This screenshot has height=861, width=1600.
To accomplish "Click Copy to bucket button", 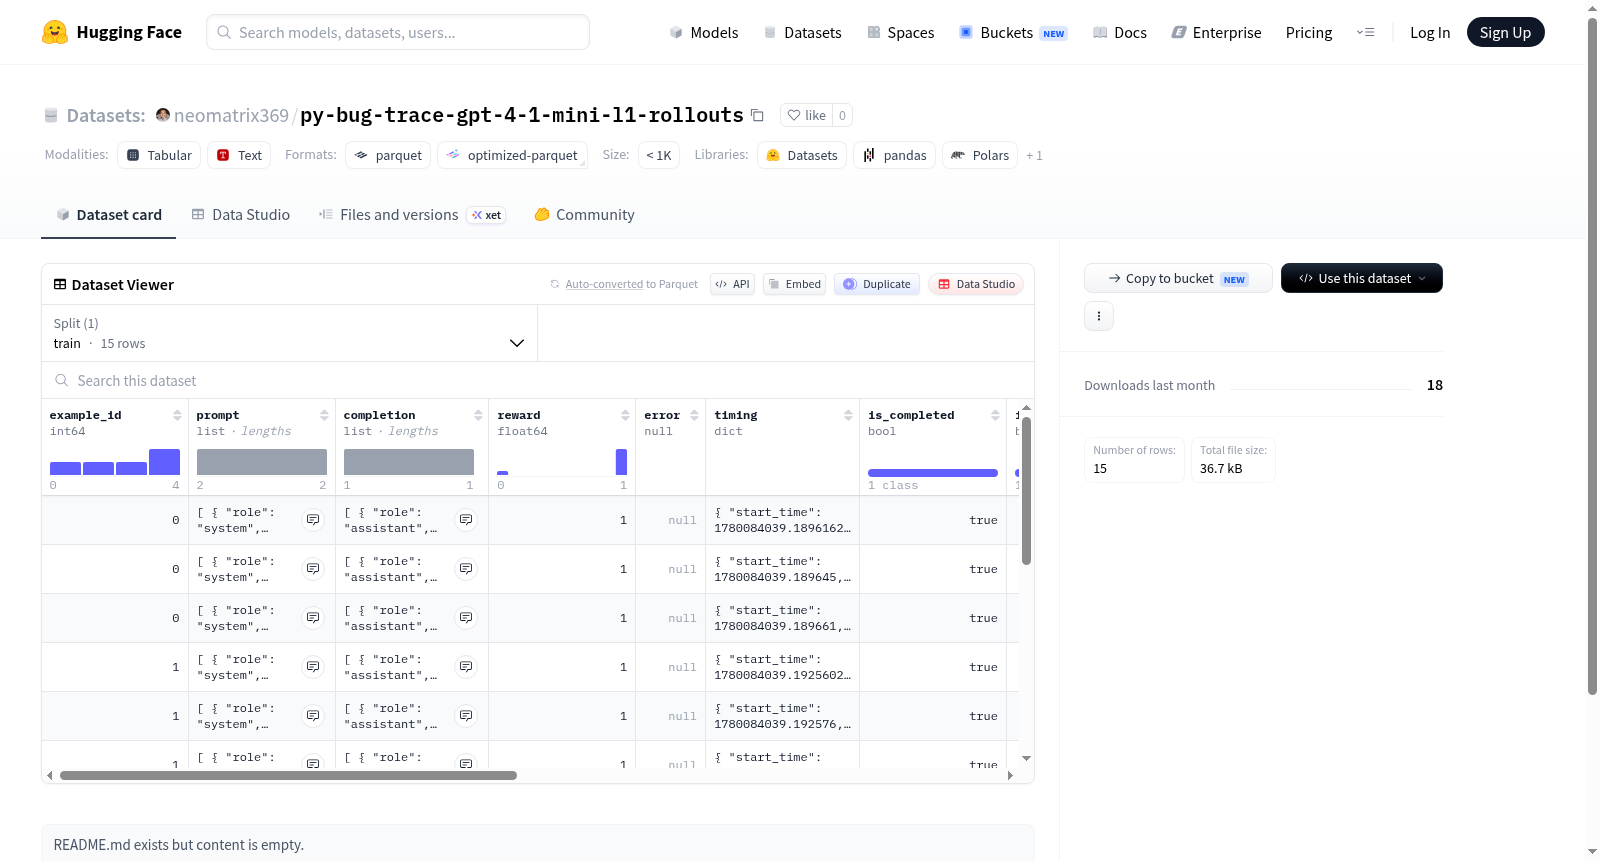I will pyautogui.click(x=1178, y=278).
